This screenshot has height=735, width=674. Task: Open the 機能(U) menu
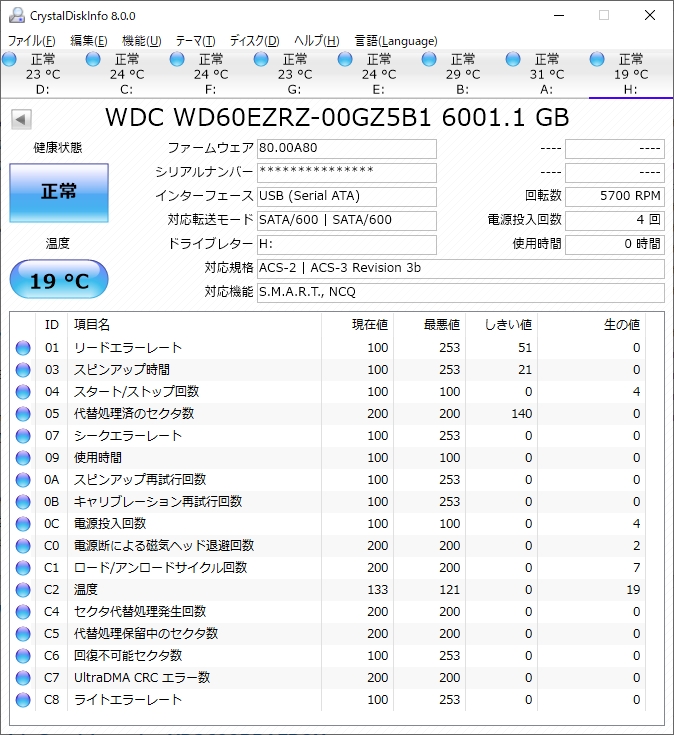142,41
